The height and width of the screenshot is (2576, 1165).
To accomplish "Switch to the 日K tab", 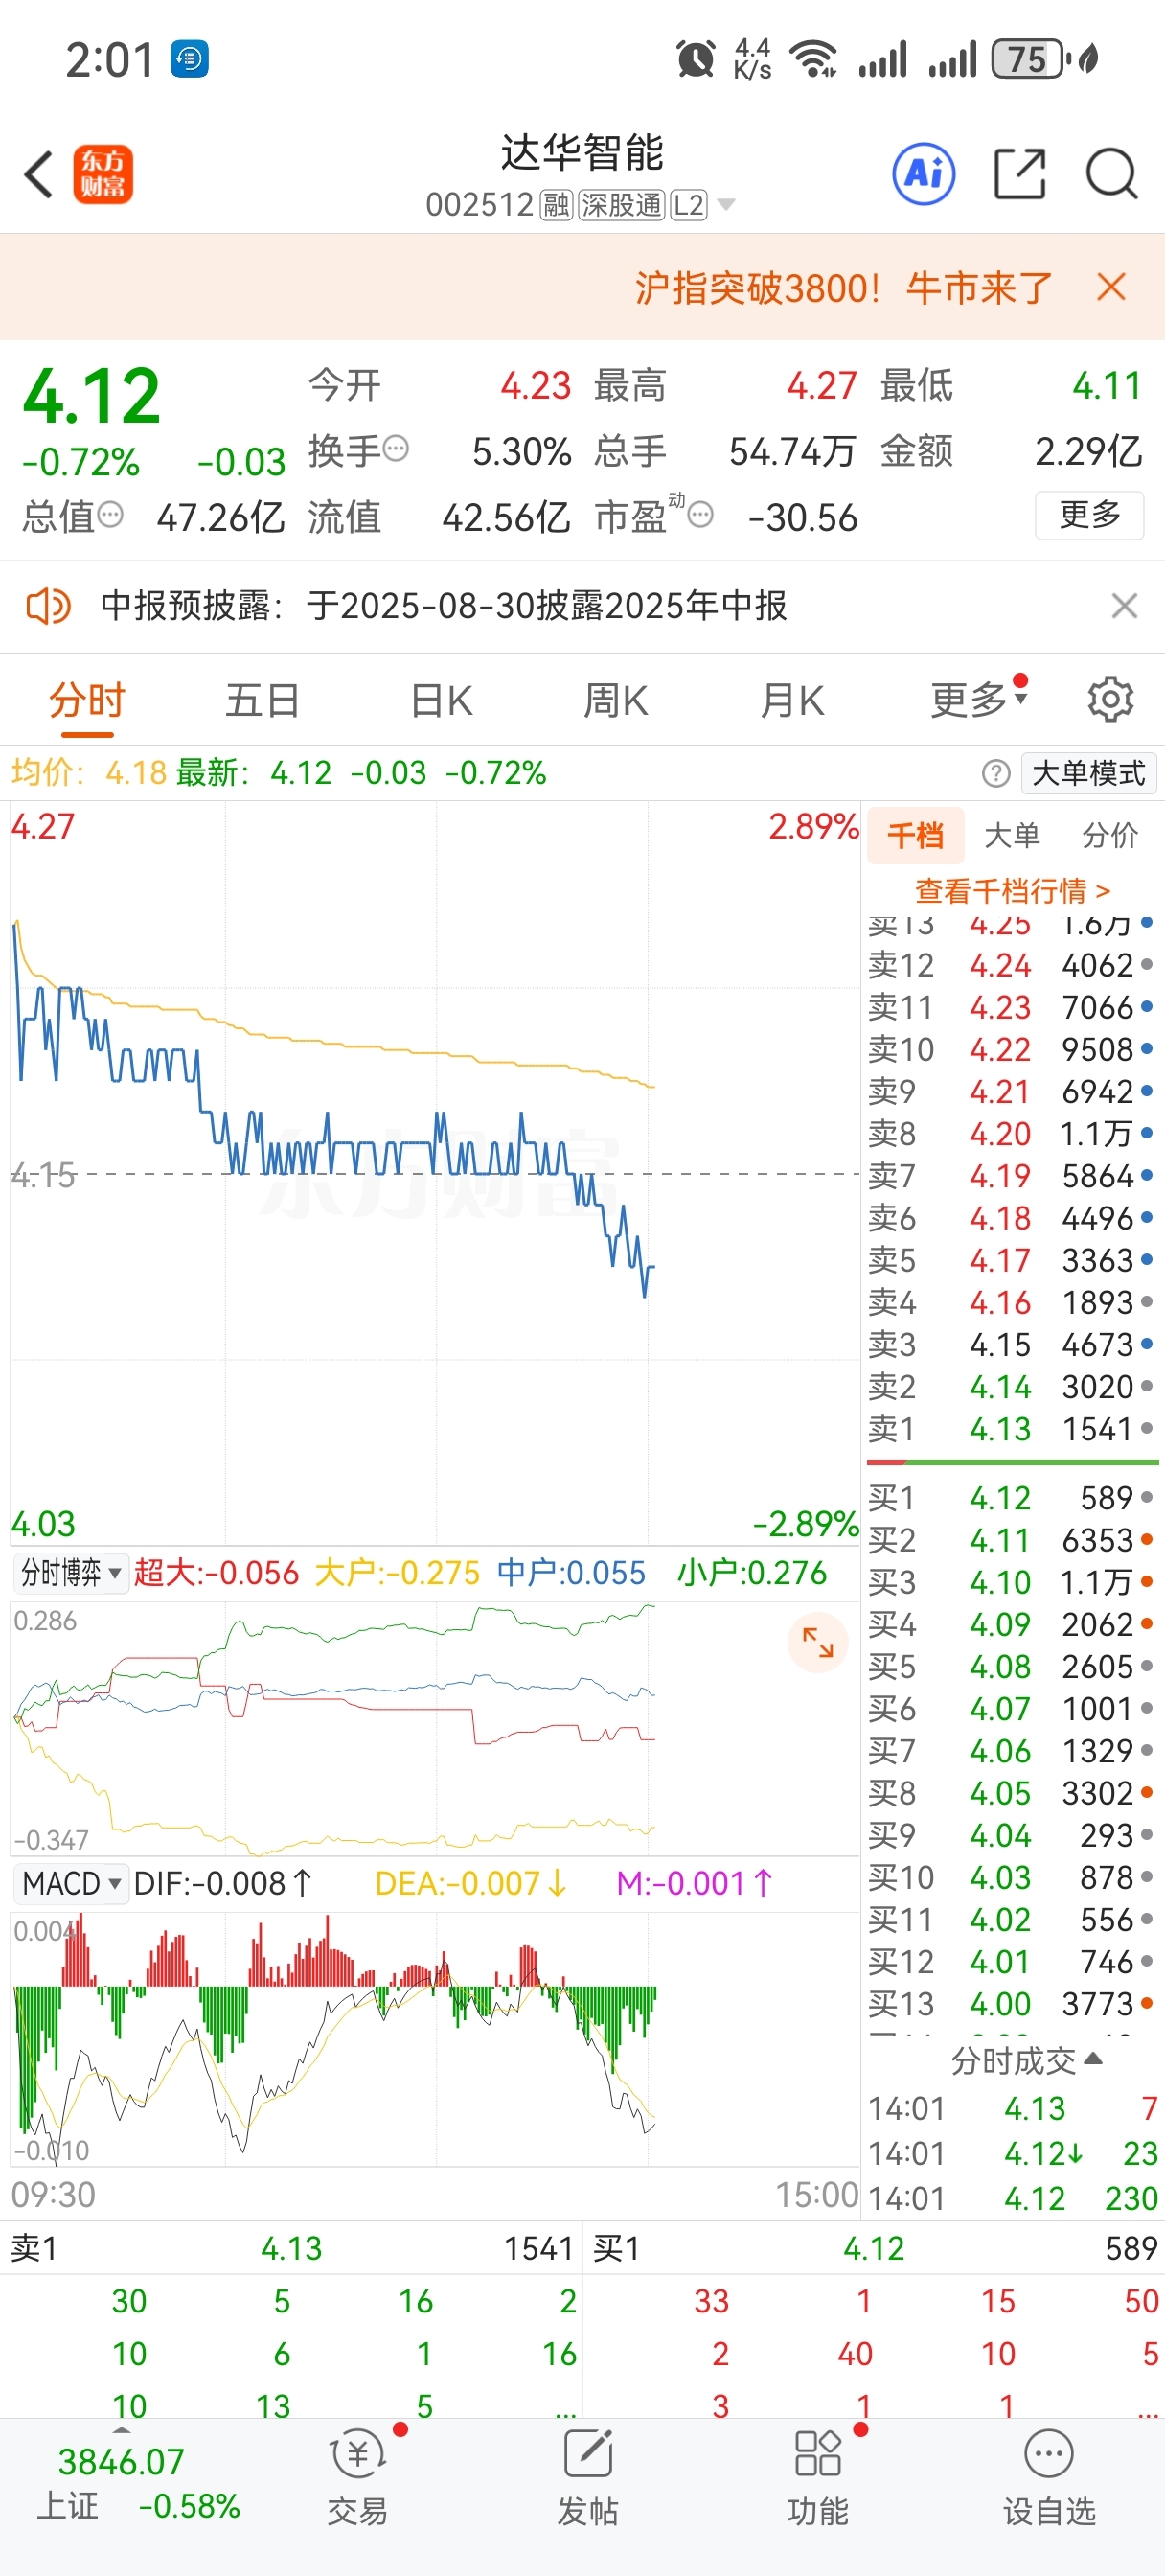I will pos(441,700).
